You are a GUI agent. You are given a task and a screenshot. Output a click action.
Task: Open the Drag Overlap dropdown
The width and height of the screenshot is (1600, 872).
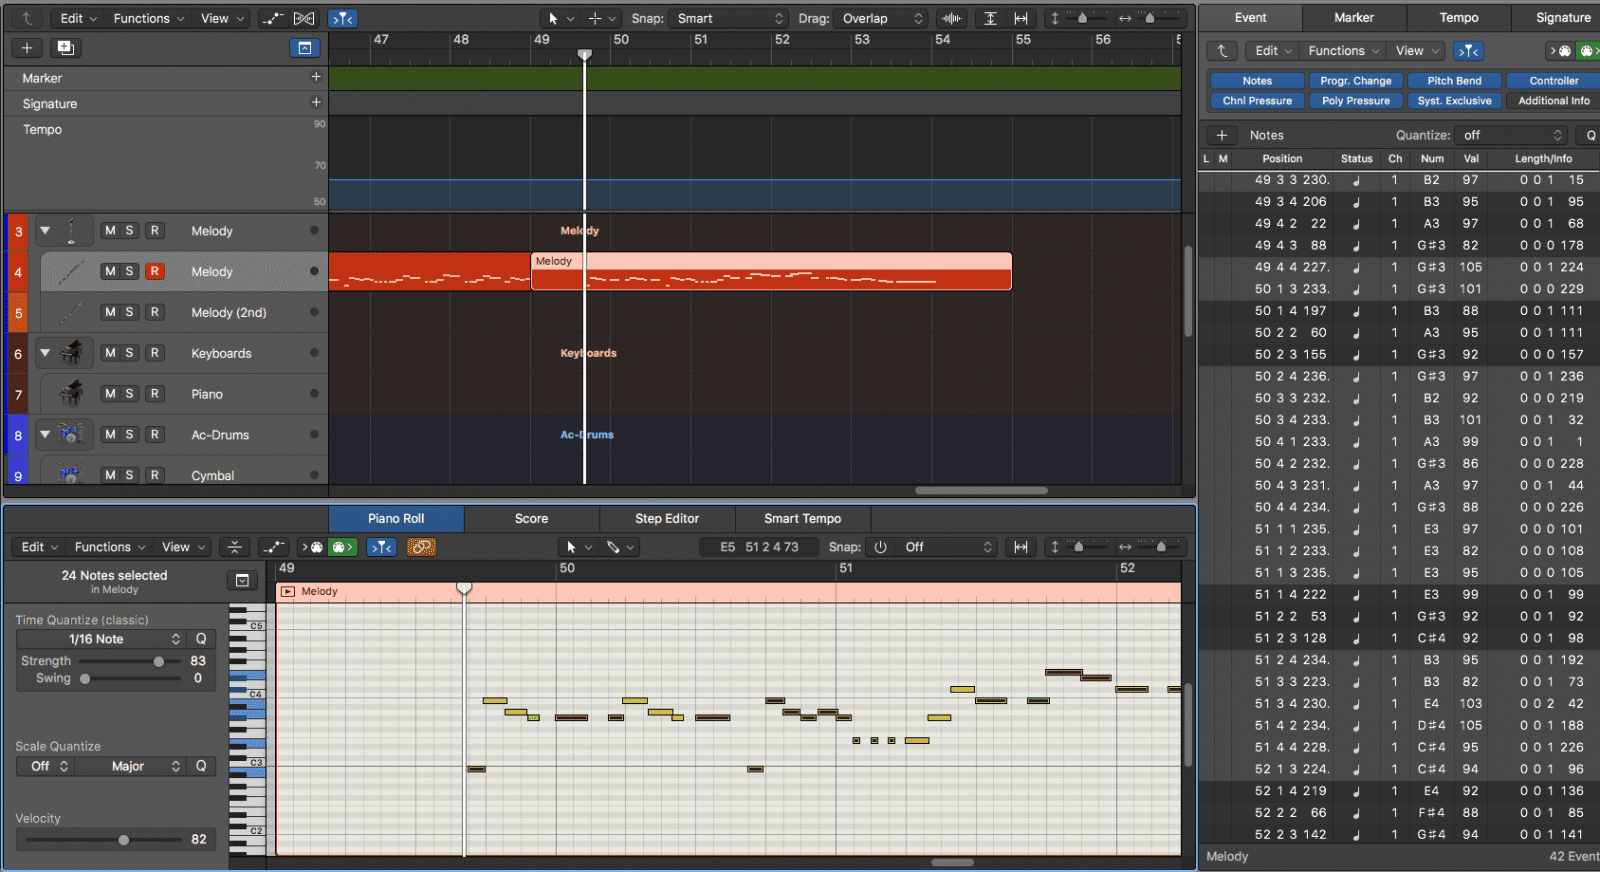[x=882, y=18]
